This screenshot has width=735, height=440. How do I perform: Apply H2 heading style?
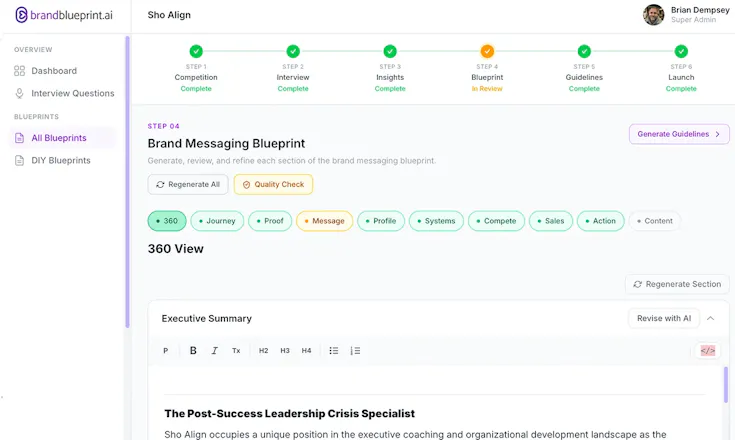[263, 351]
